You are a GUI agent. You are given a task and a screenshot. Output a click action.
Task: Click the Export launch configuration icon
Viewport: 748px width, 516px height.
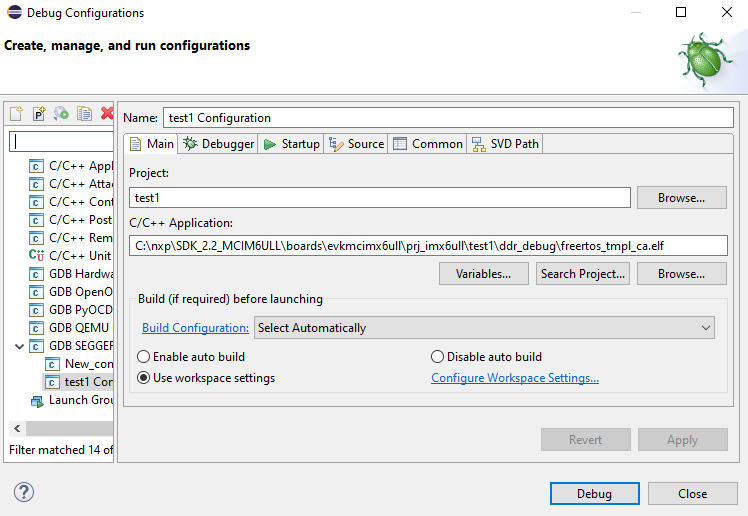tap(62, 113)
